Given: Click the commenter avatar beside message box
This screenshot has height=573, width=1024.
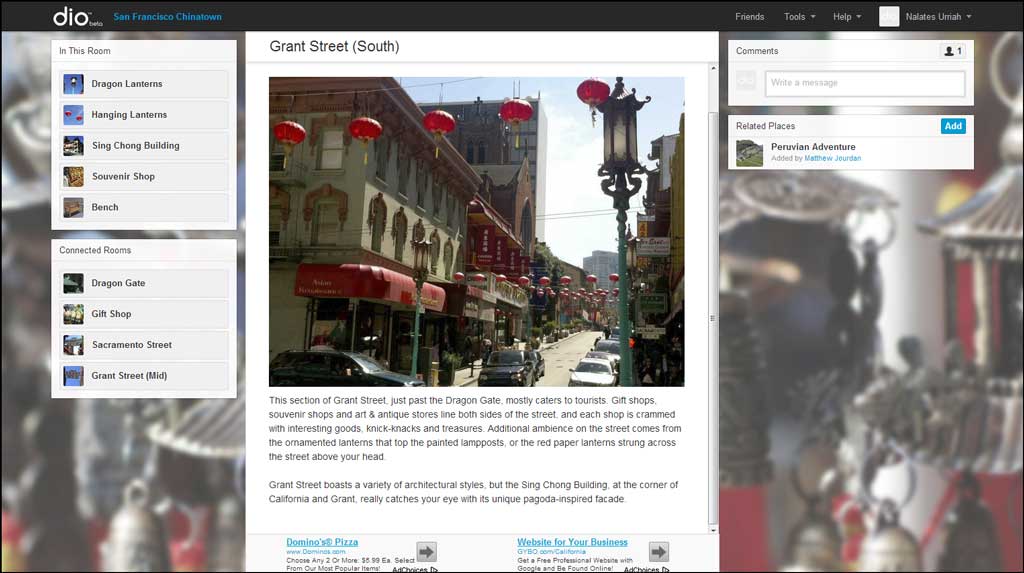Looking at the screenshot, I should pos(746,80).
